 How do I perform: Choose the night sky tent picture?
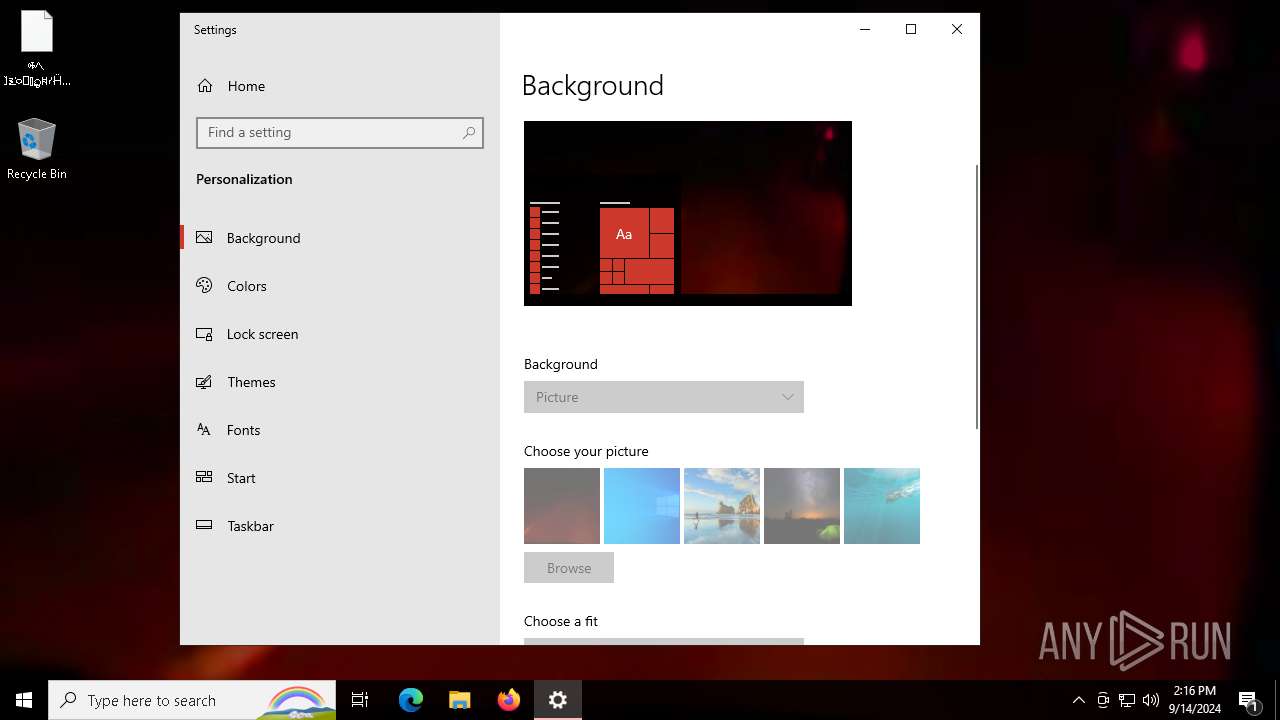802,506
